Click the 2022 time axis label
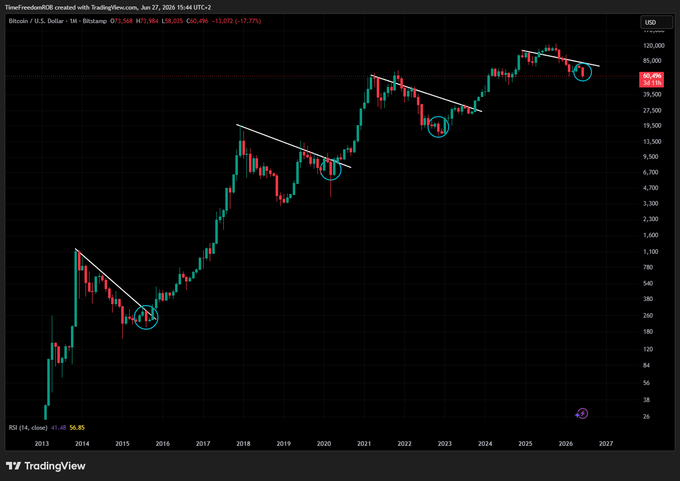 405,444
